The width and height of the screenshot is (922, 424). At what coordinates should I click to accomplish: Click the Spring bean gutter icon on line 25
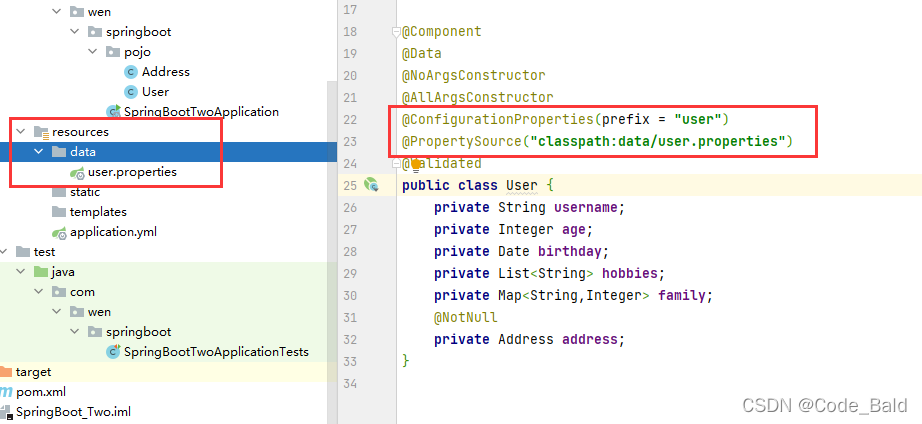[x=370, y=185]
